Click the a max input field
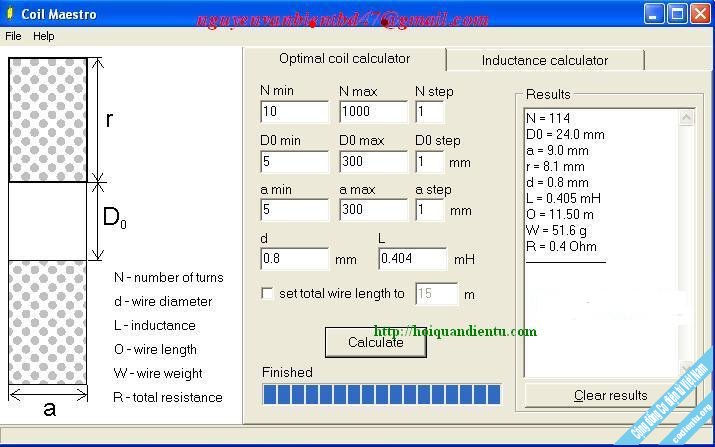 coord(373,210)
